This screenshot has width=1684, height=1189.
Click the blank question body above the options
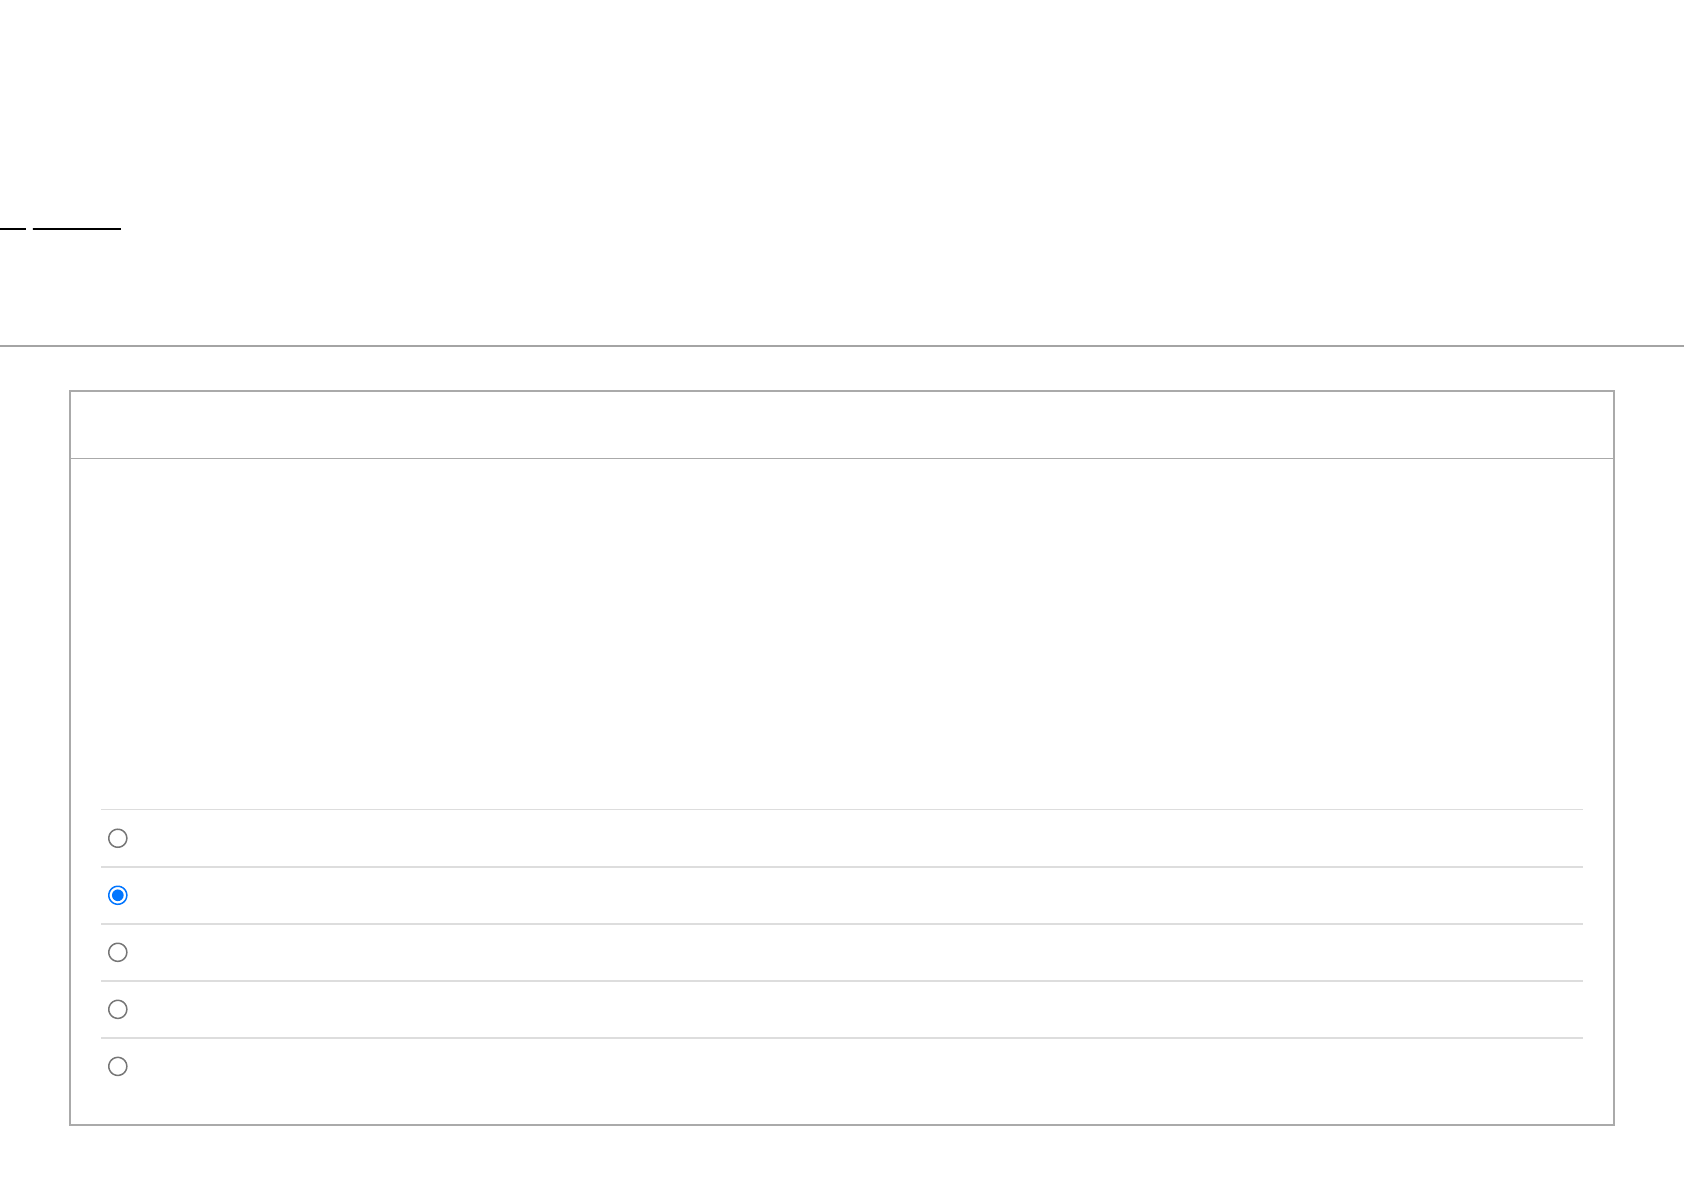[841, 630]
